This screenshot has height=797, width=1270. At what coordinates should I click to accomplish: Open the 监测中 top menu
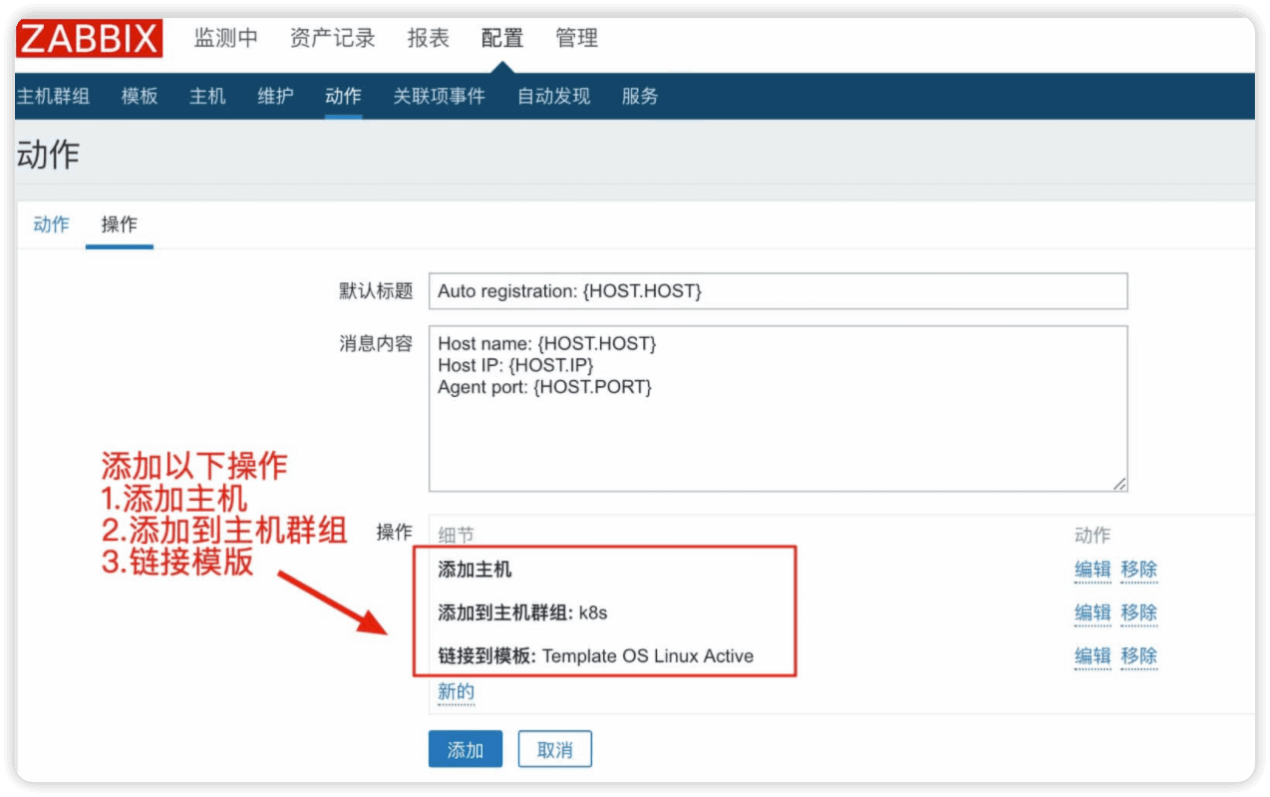pyautogui.click(x=226, y=38)
